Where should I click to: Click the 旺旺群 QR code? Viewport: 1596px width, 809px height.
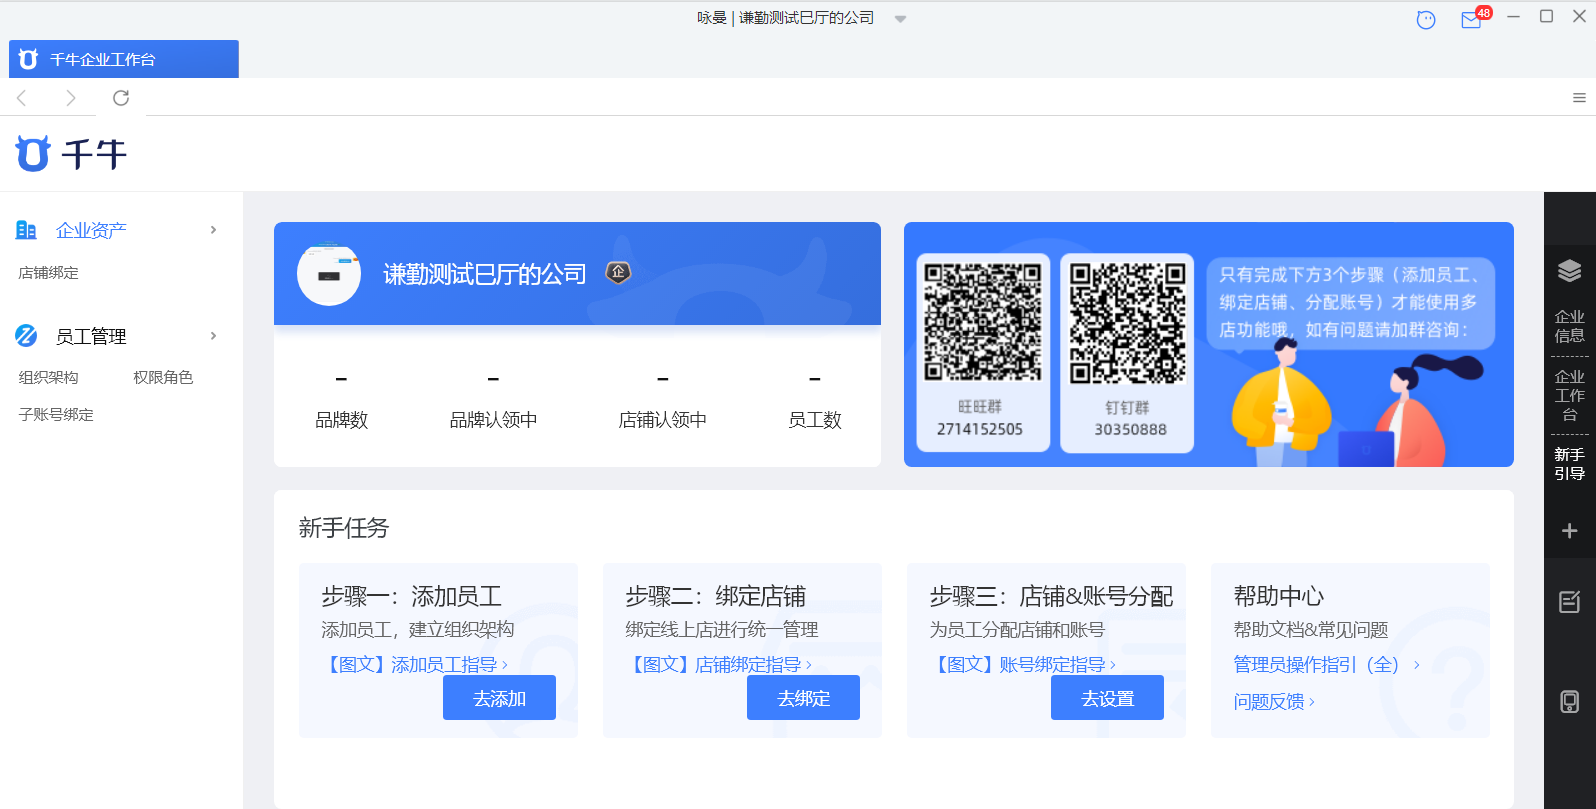(982, 322)
